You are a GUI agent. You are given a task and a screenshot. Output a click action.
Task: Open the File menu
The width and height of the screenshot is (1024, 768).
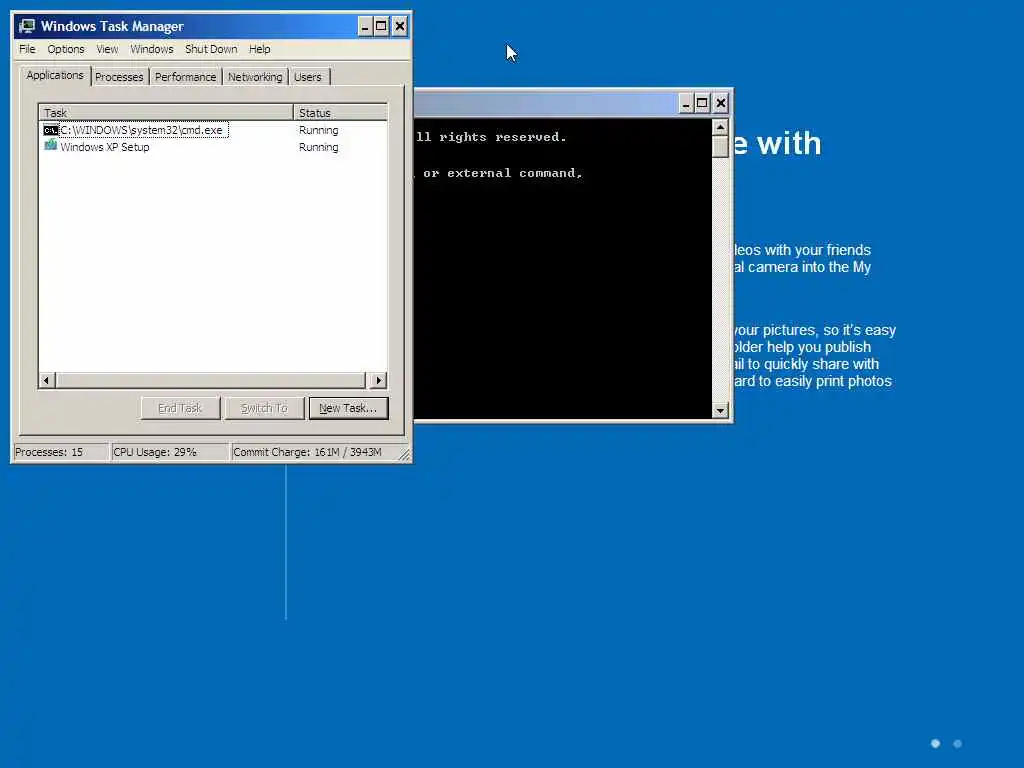[27, 49]
